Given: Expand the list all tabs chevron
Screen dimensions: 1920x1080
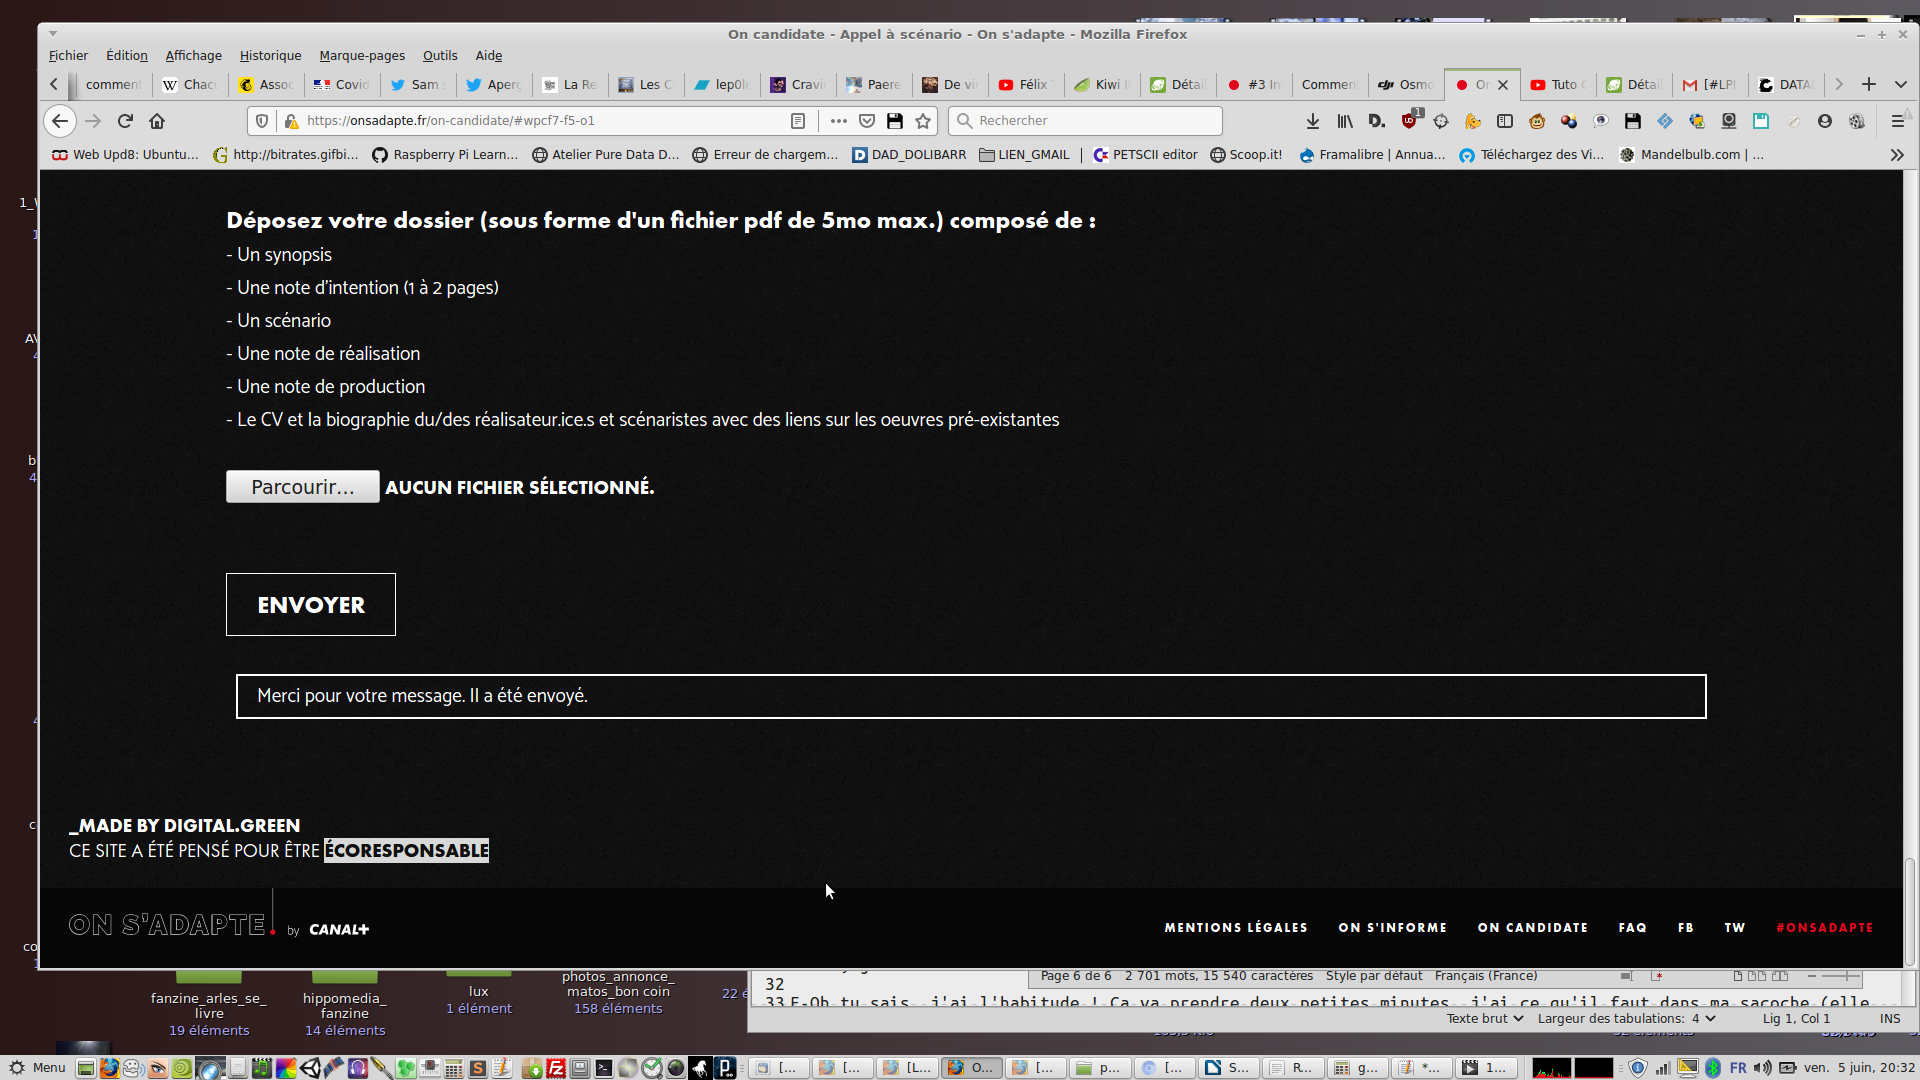Looking at the screenshot, I should click(1901, 84).
